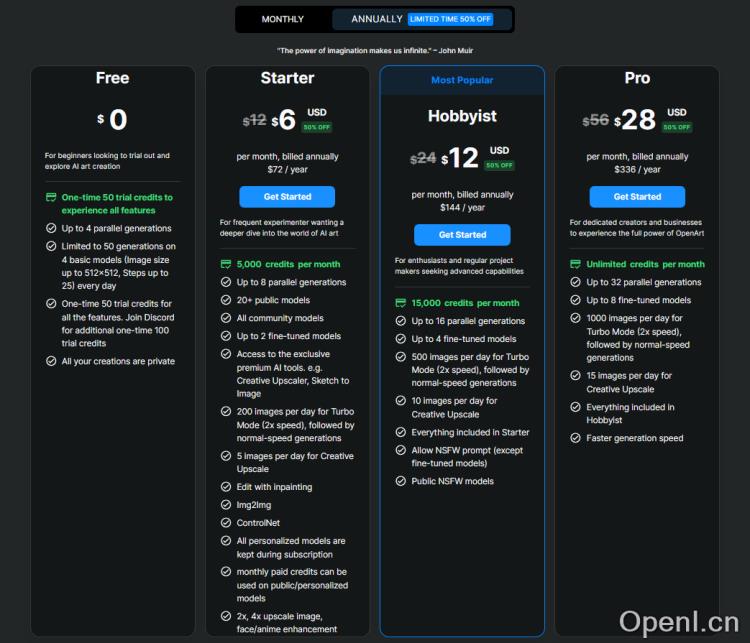Click the credit card icon beside 5,000 credits
This screenshot has width=750, height=643.
[226, 264]
